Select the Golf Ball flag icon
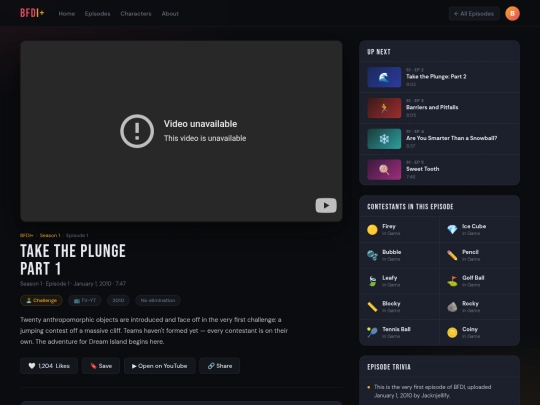Viewport: 540px width, 405px height. coord(452,281)
